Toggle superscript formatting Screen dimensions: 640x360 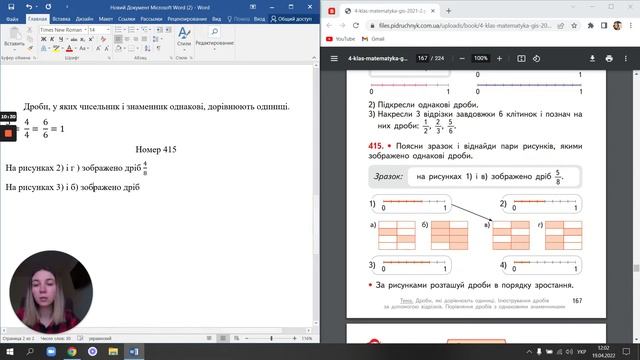(91, 39)
